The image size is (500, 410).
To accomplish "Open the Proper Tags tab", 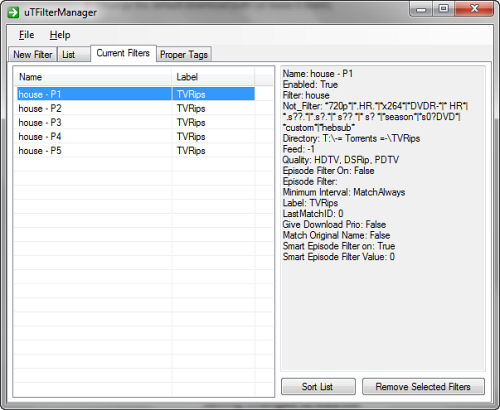I will click(184, 54).
